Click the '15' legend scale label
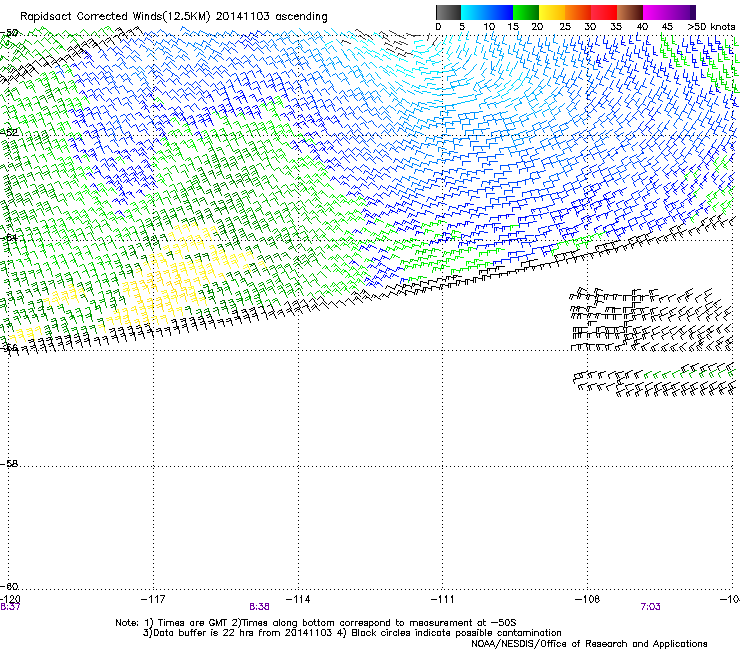This screenshot has height=650, width=740. [513, 27]
